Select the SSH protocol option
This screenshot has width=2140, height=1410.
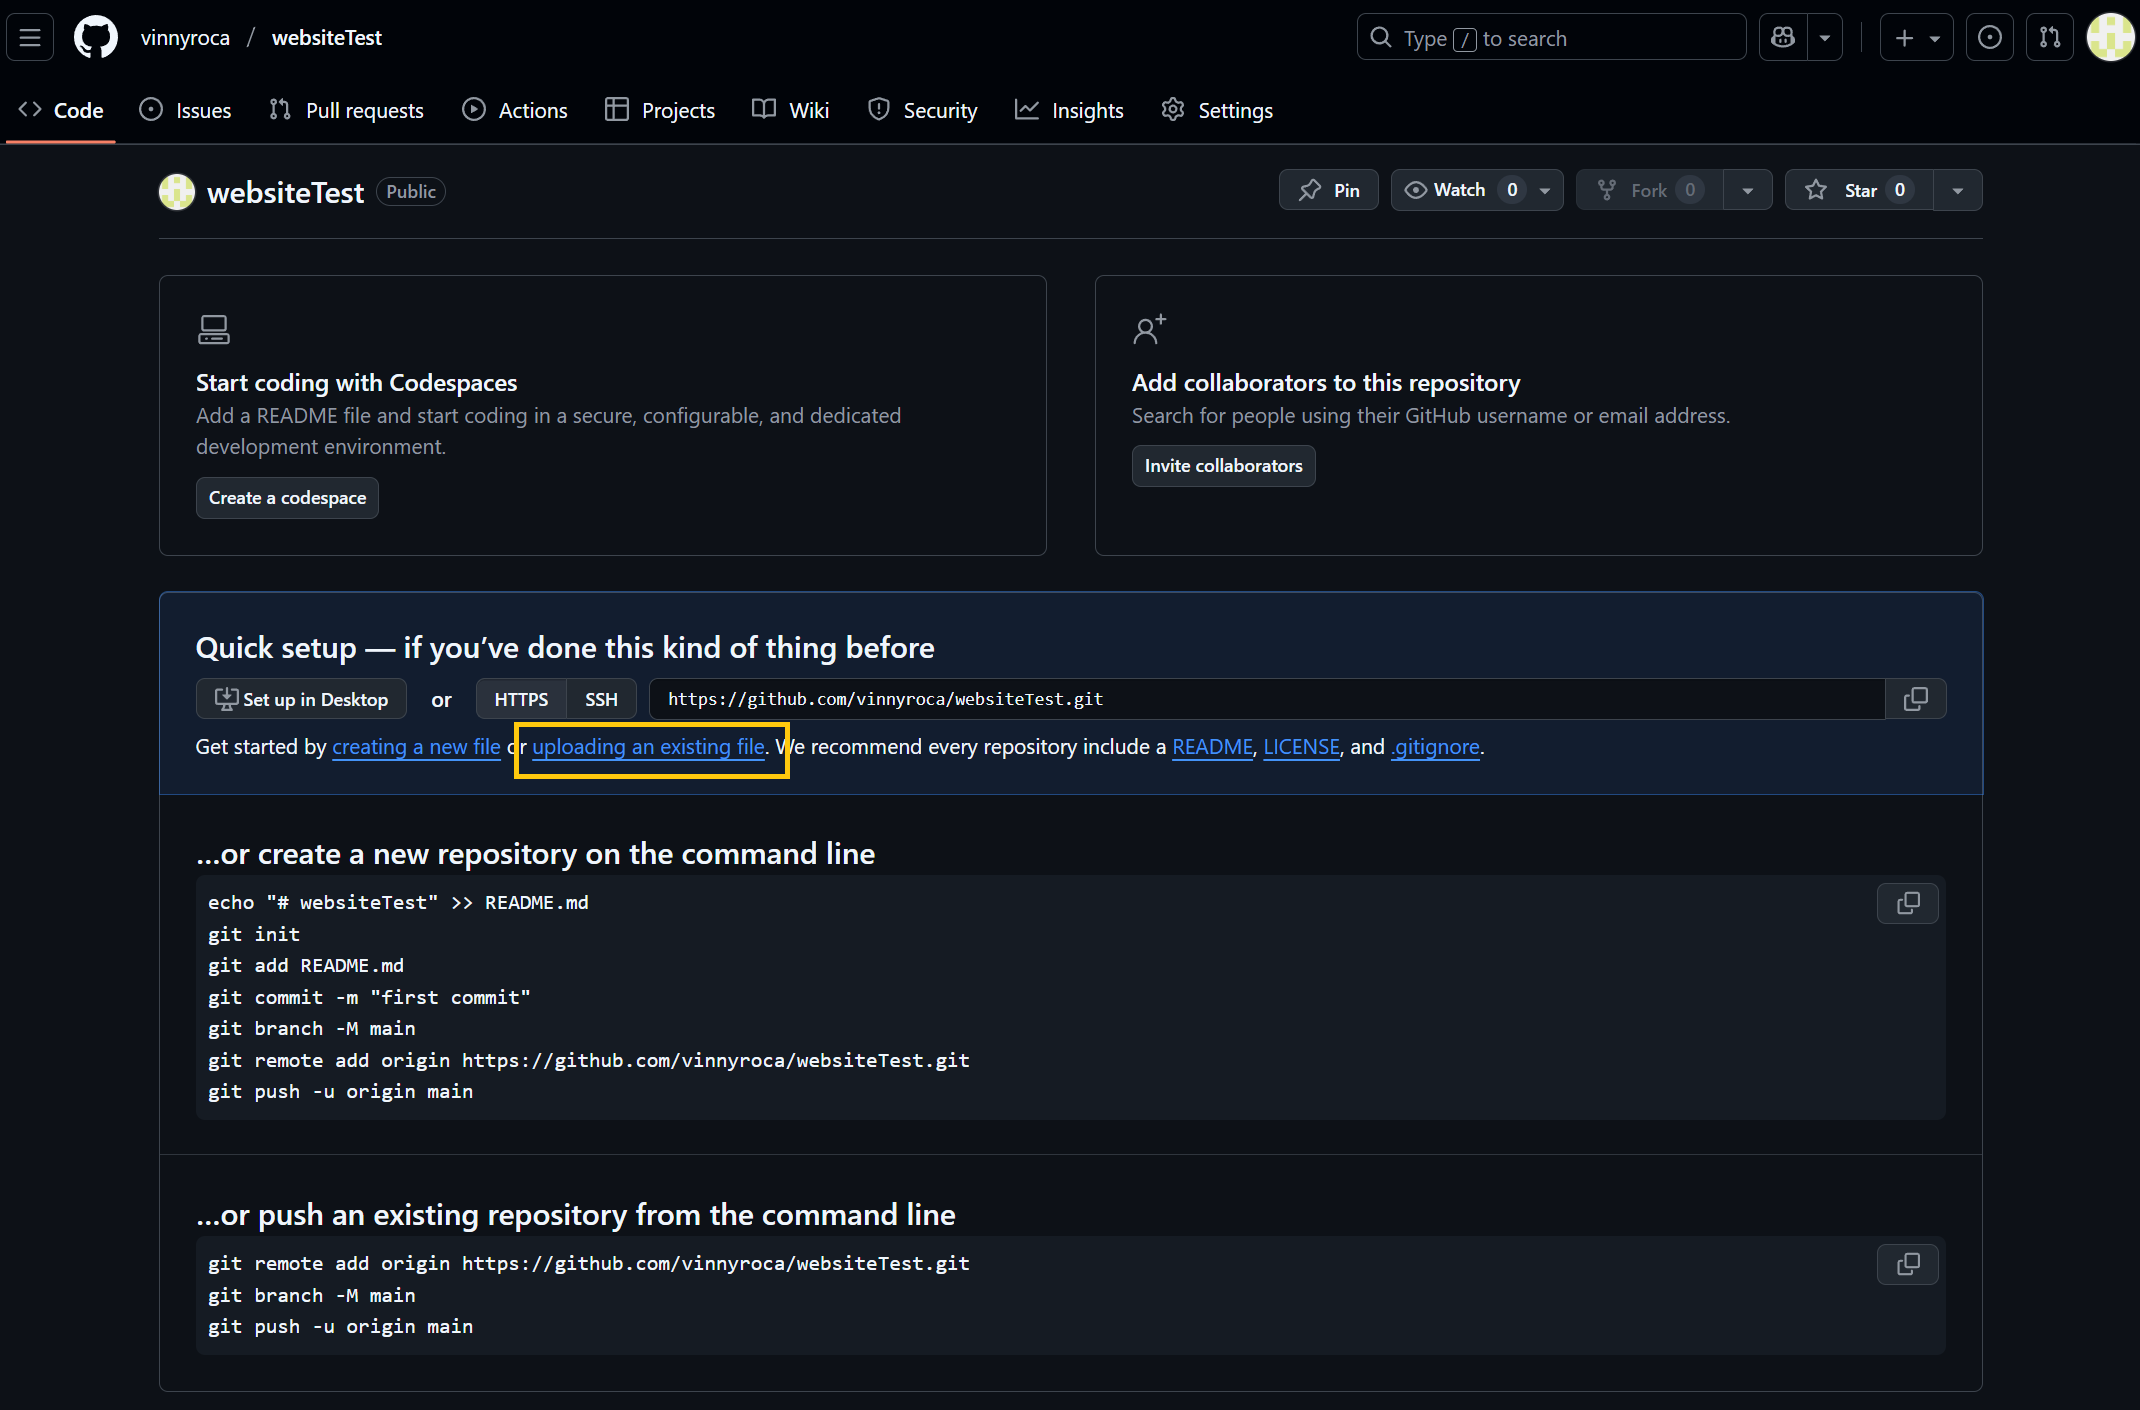pos(600,698)
